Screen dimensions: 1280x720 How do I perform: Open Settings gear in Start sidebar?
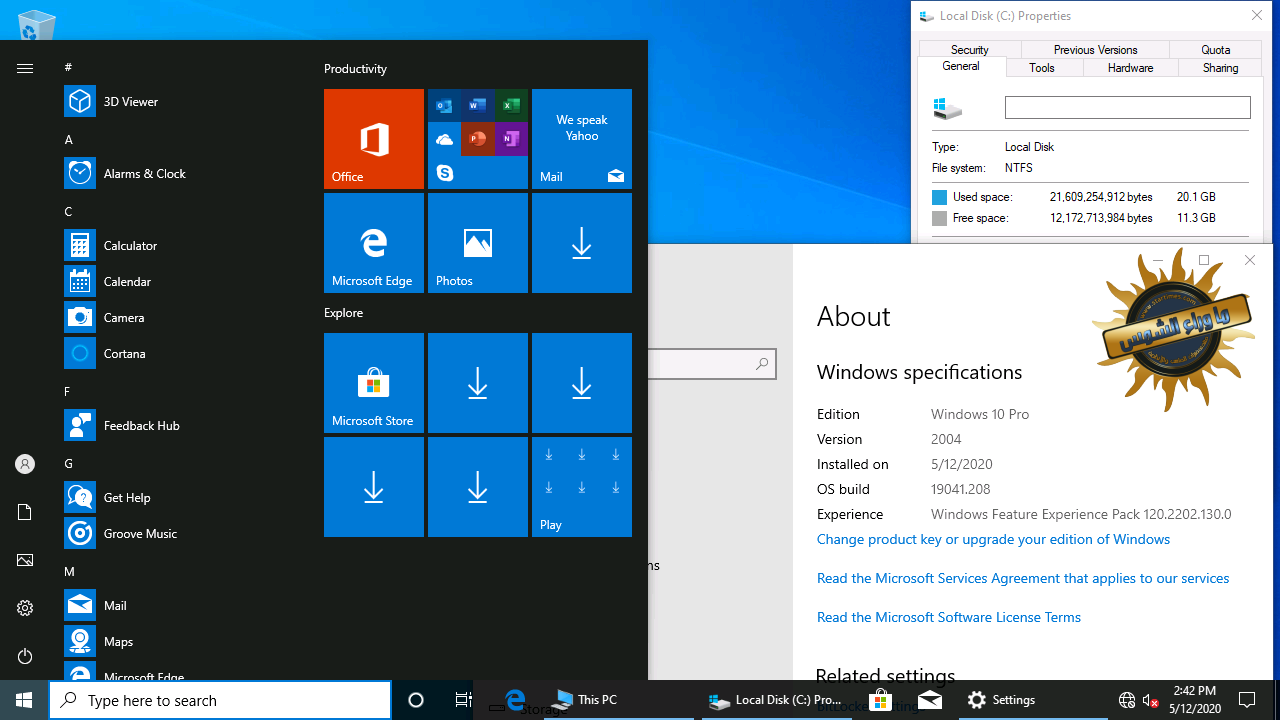point(25,608)
